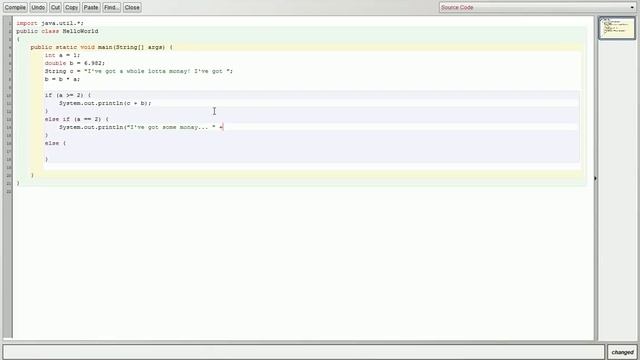Open the Find... dialog

click(111, 7)
